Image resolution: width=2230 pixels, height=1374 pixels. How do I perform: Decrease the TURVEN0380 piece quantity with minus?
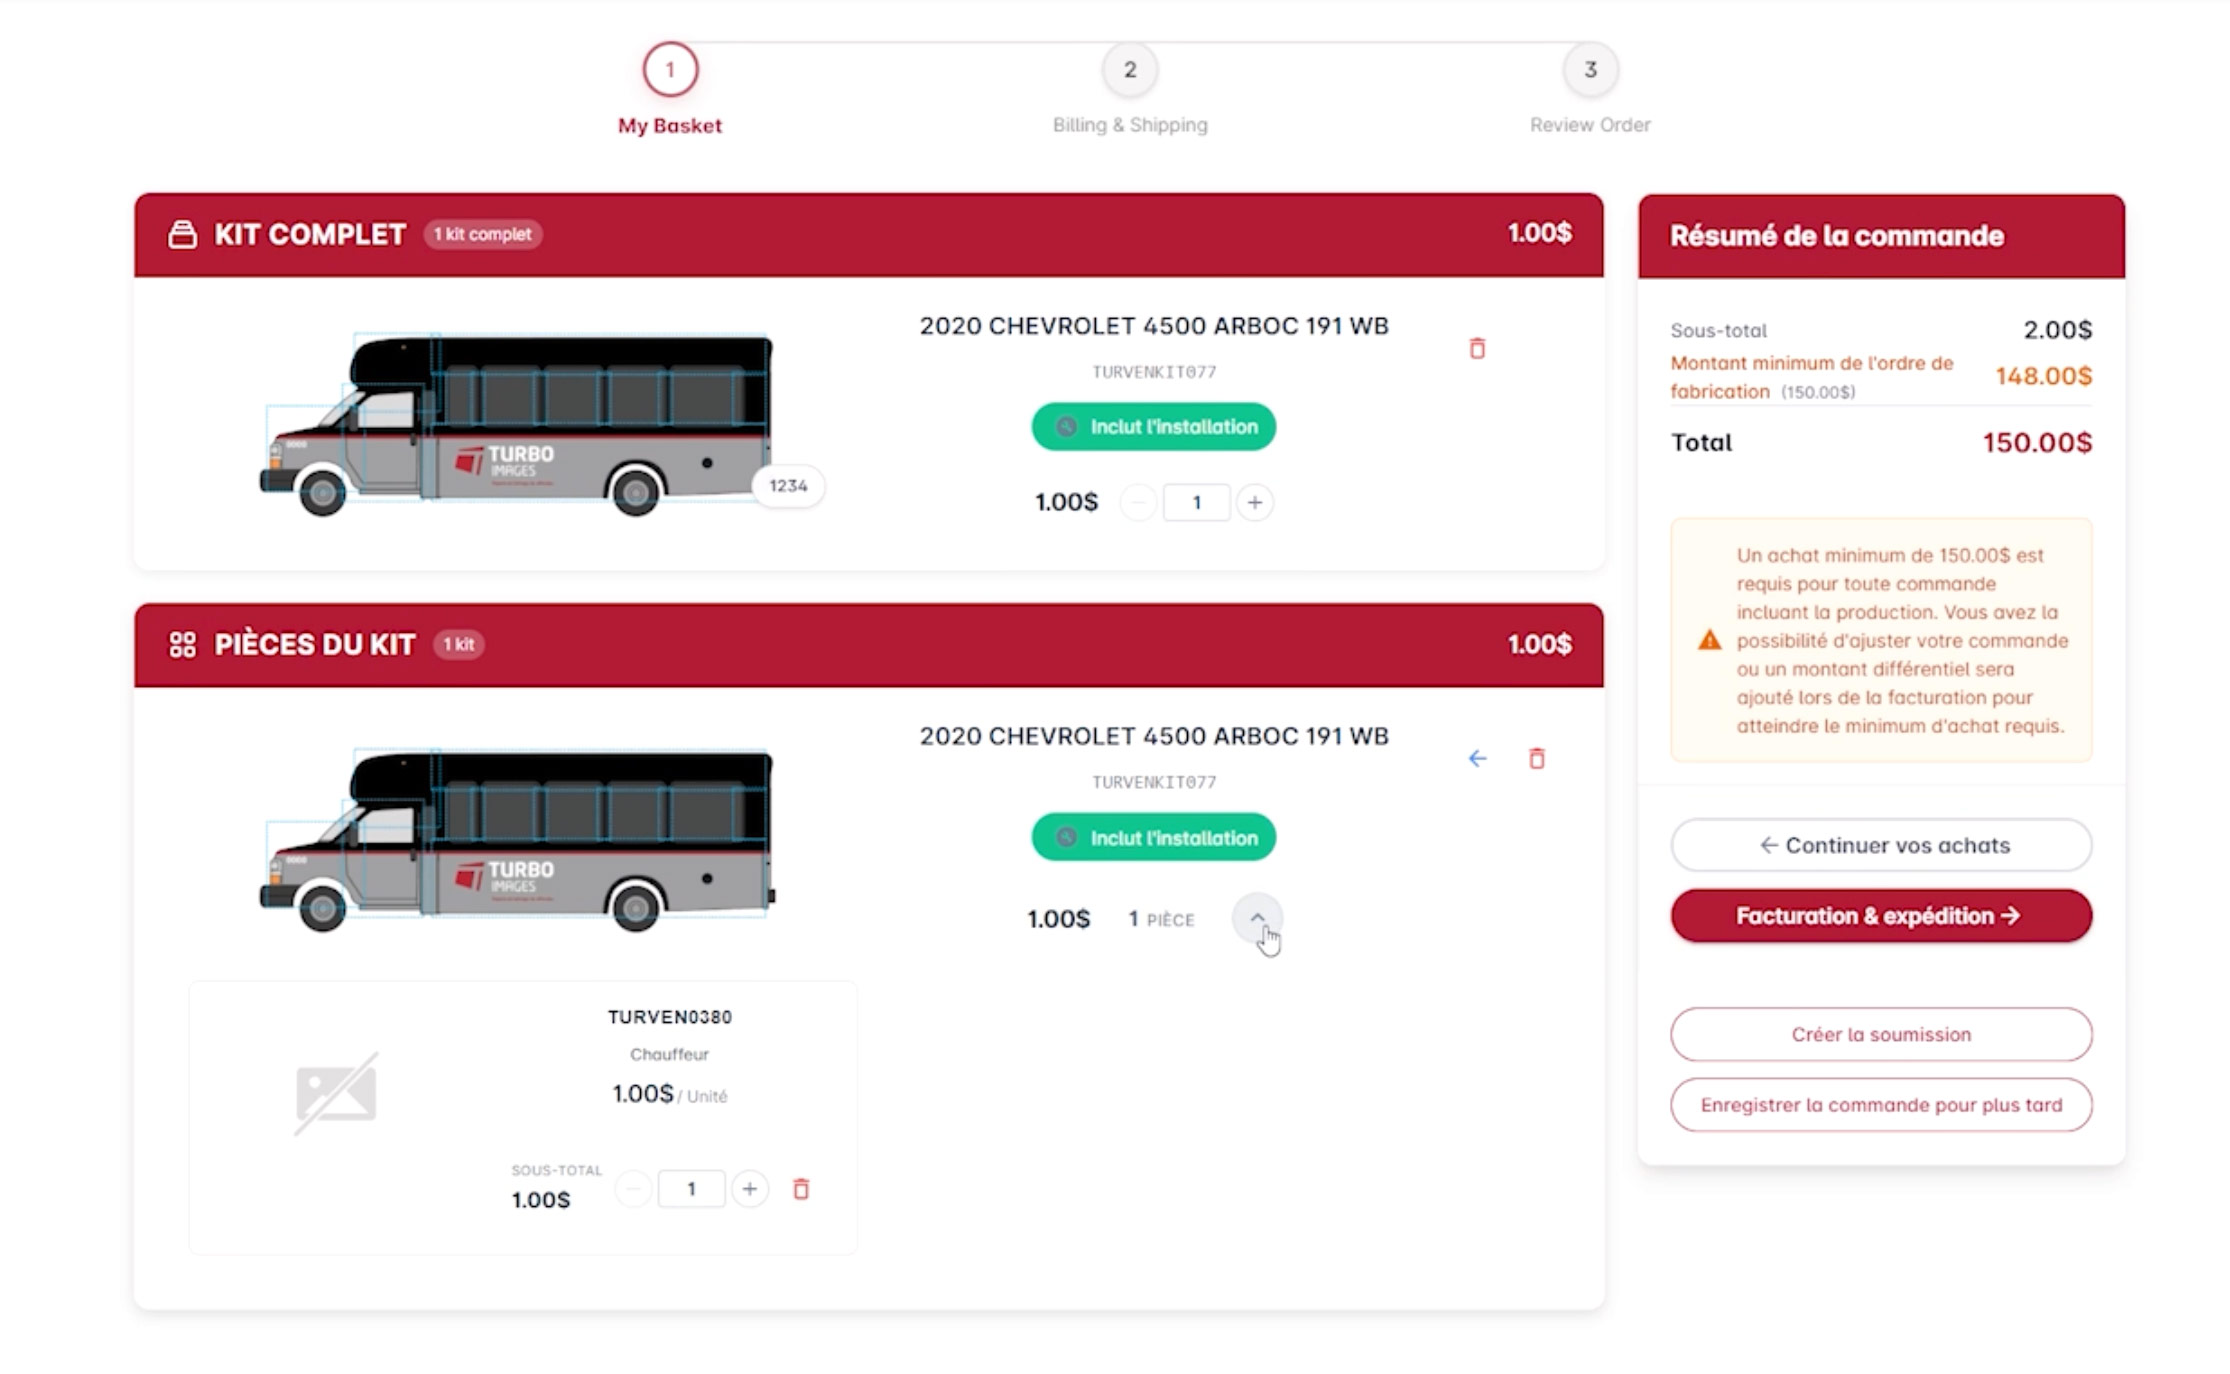[633, 1189]
